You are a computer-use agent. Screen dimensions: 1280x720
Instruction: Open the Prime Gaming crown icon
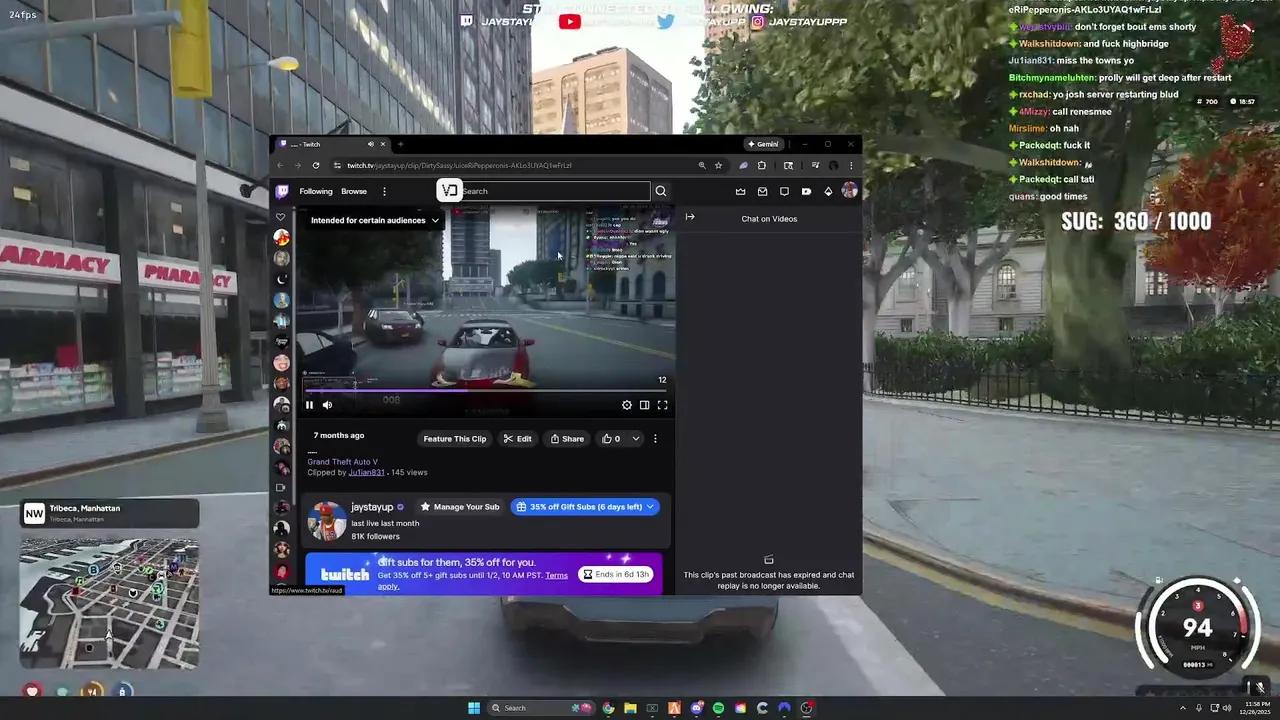(740, 191)
